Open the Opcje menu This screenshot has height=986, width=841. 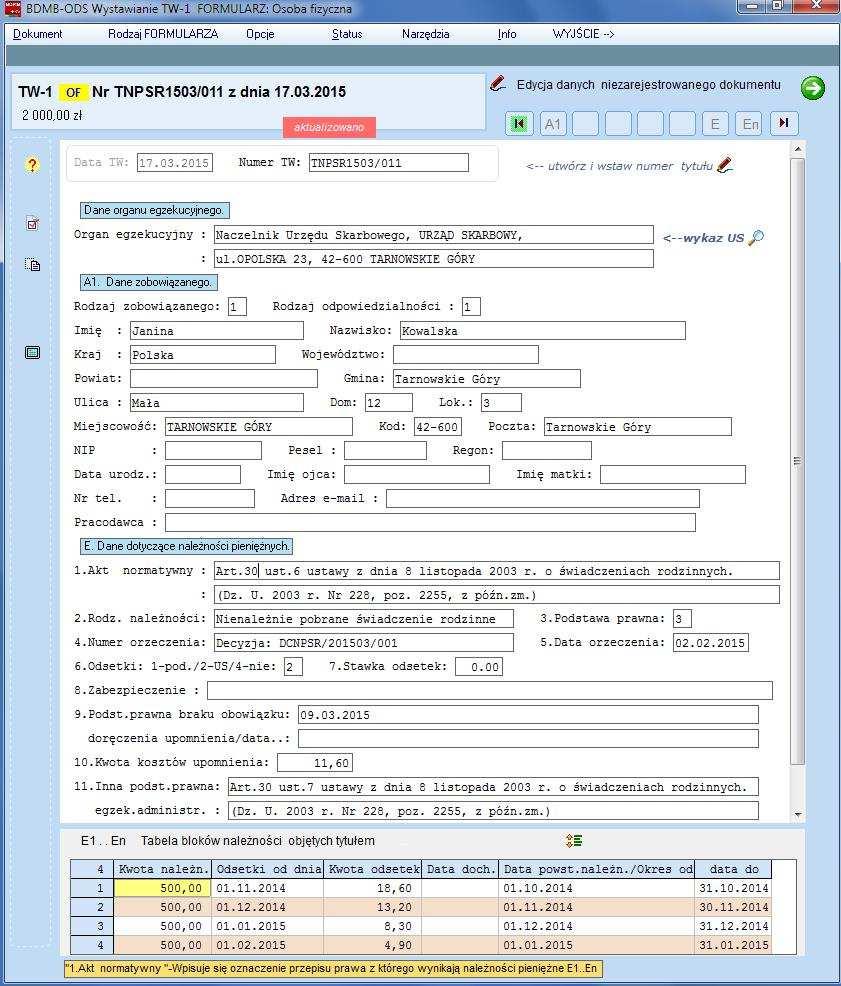pyautogui.click(x=260, y=34)
